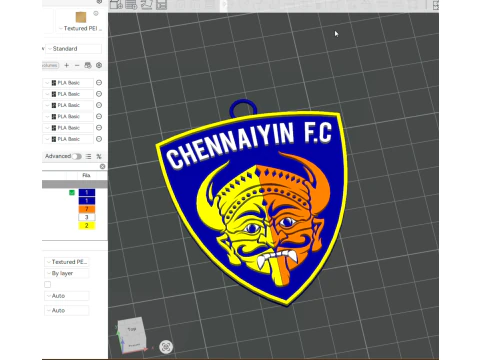The image size is (480, 360).
Task: Click the blue keychain ring on the badge
Action: pyautogui.click(x=243, y=107)
